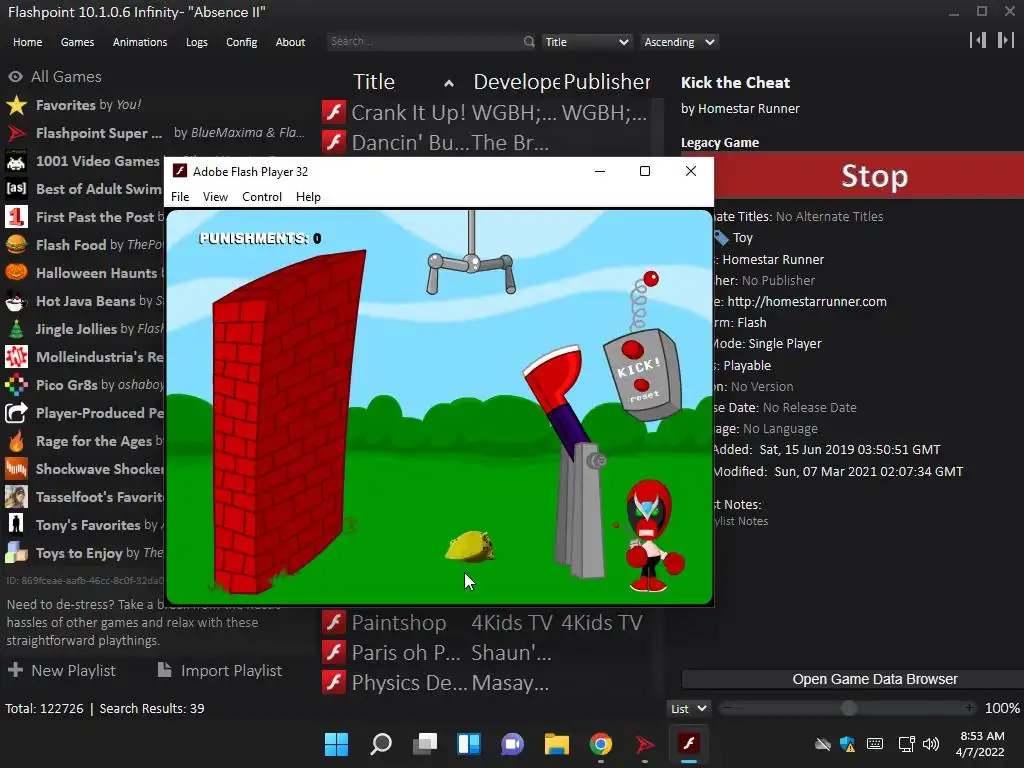Viewport: 1024px width, 768px height.
Task: Click the Favorites star icon
Action: [16, 105]
